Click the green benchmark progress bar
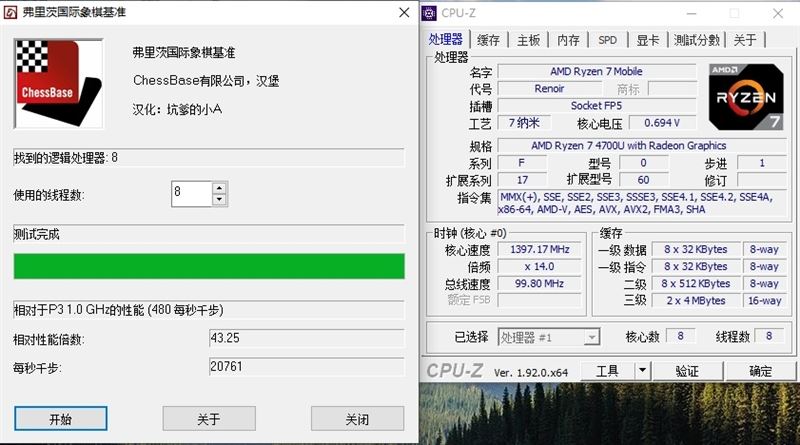The height and width of the screenshot is (445, 800). pos(209,266)
